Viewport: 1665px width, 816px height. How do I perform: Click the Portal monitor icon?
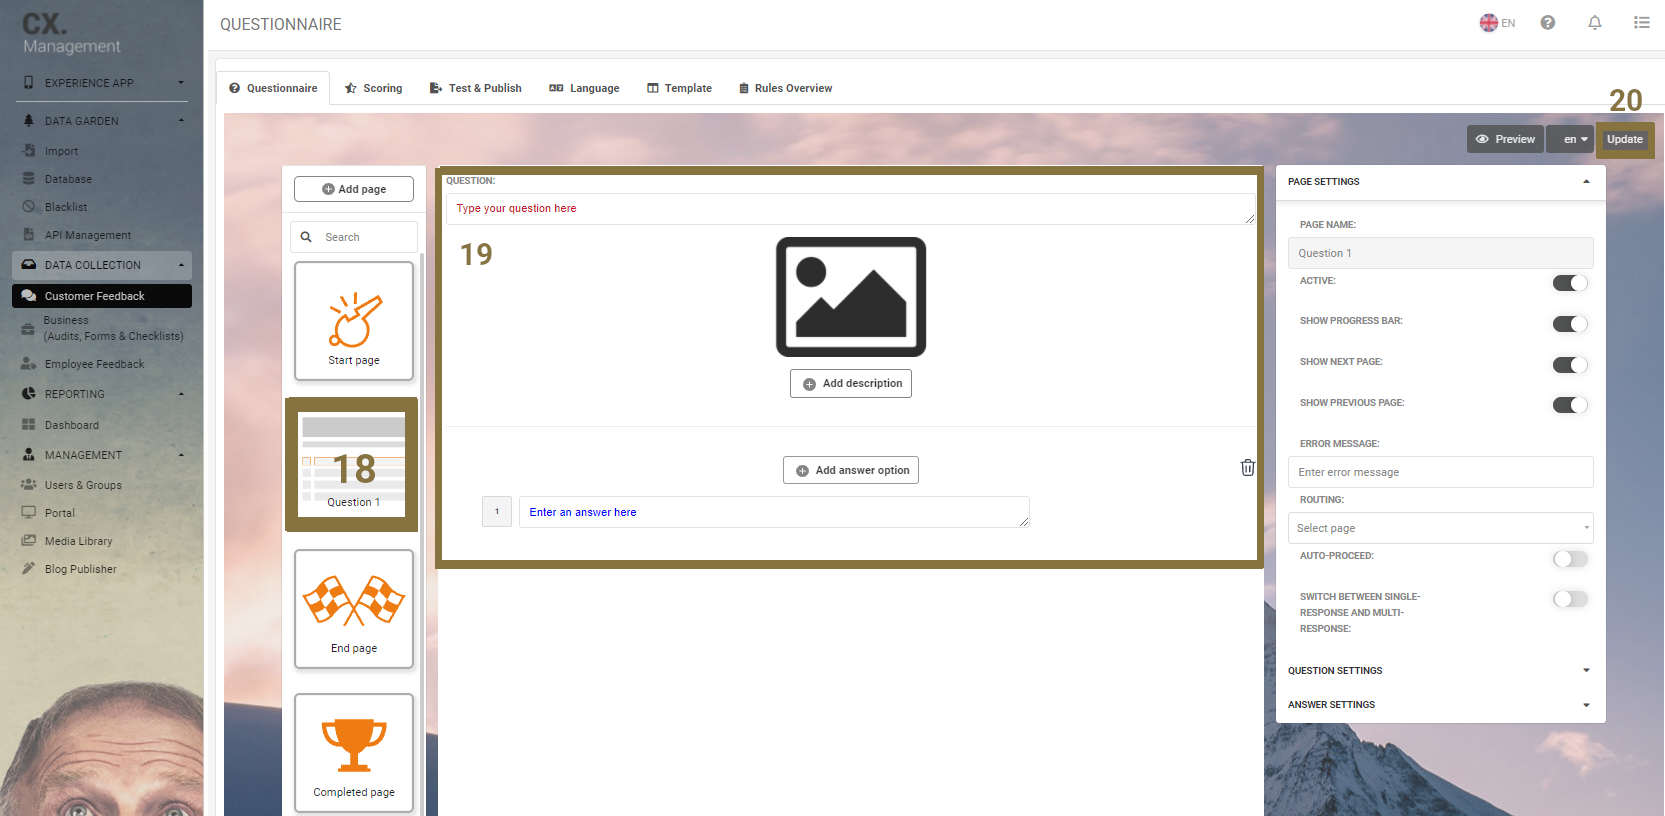tap(29, 513)
